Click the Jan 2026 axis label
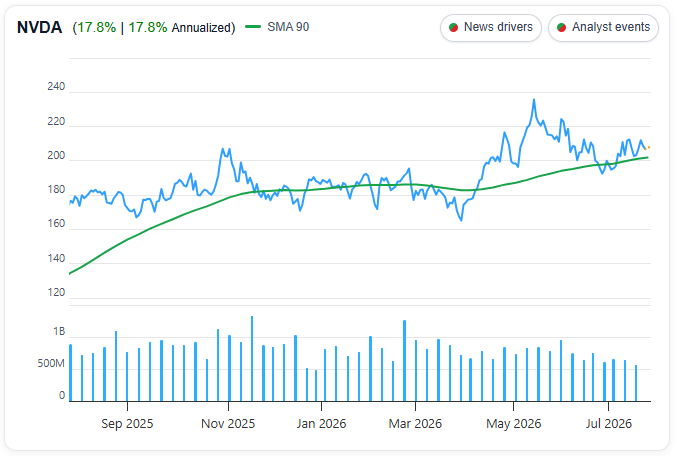The height and width of the screenshot is (456, 677). point(321,424)
